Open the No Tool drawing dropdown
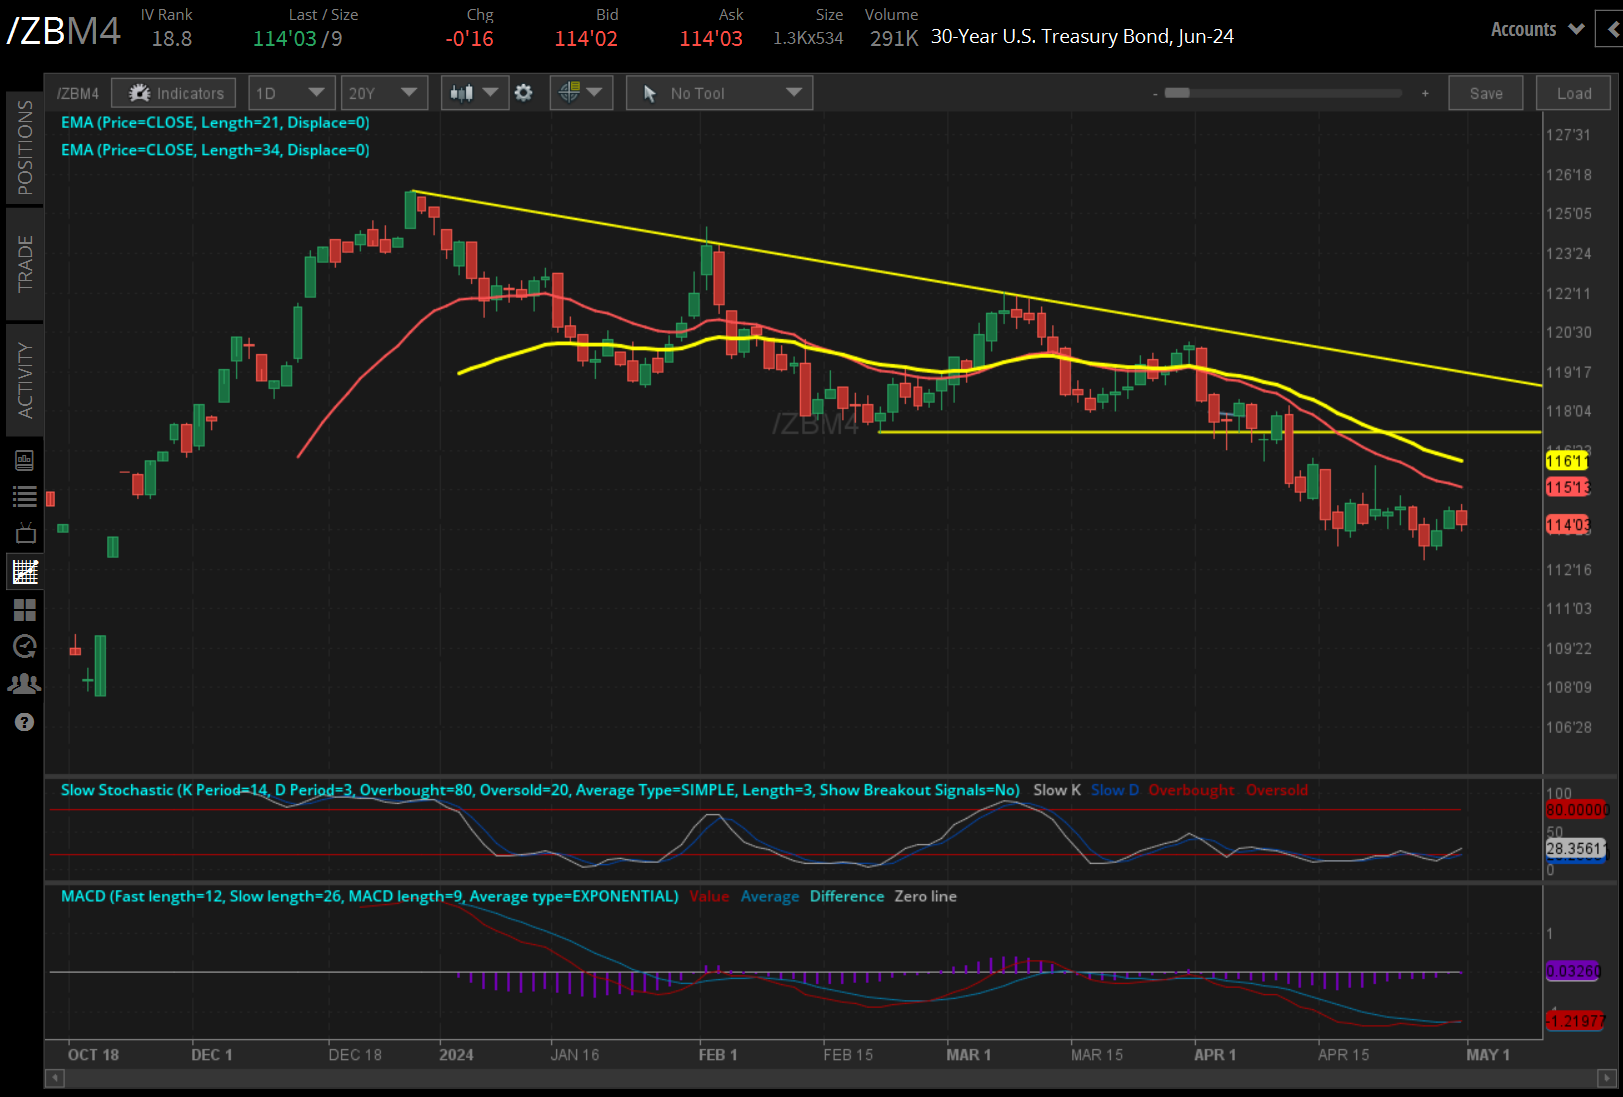 tap(719, 93)
